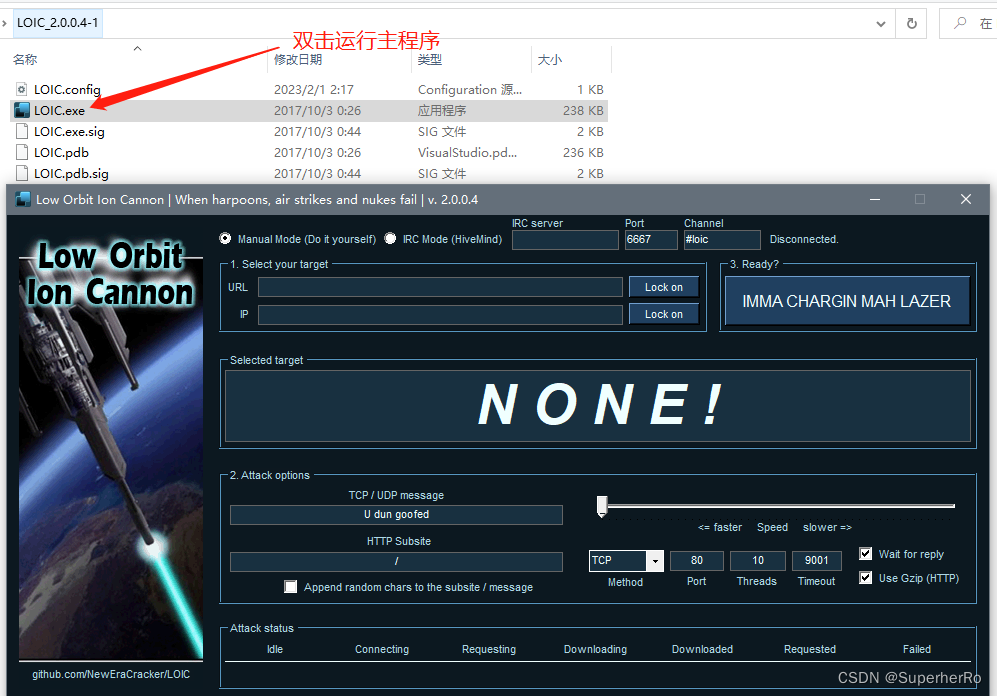Click the refresh icon in the address bar
Viewport: 997px width, 696px height.
click(x=911, y=22)
